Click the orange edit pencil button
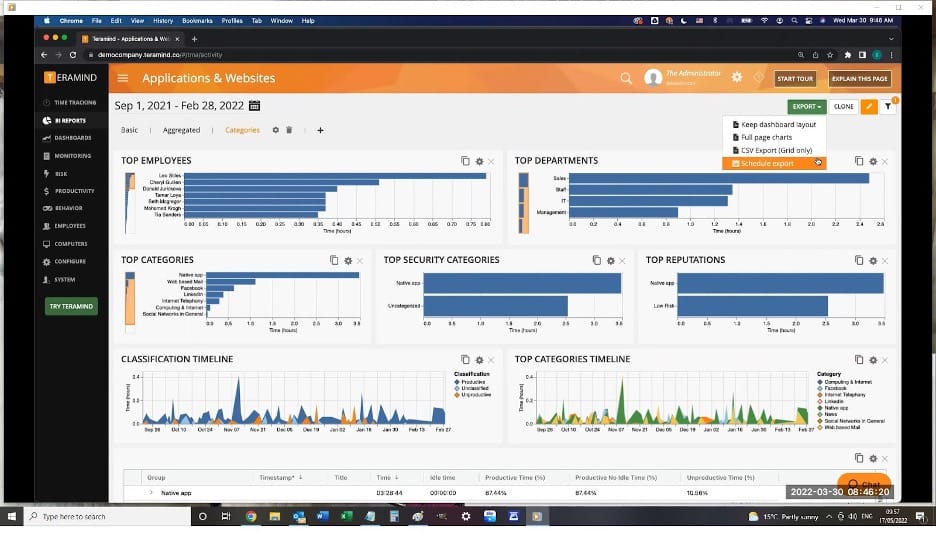 869,106
